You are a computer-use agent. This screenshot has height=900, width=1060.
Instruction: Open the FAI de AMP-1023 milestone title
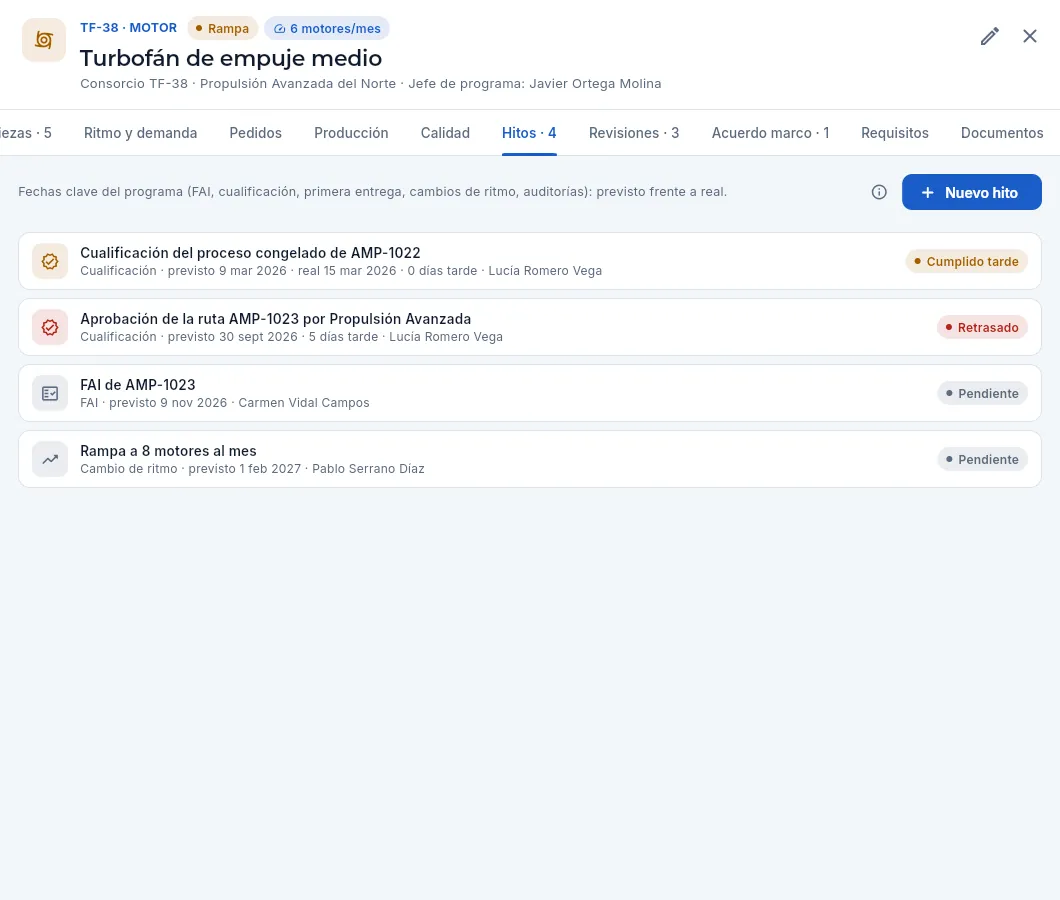137,385
